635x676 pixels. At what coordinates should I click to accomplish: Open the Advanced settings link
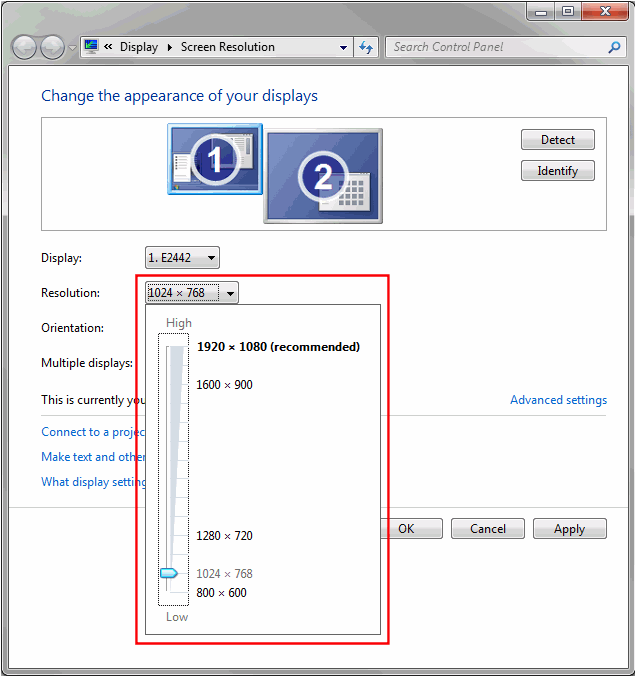(x=558, y=400)
